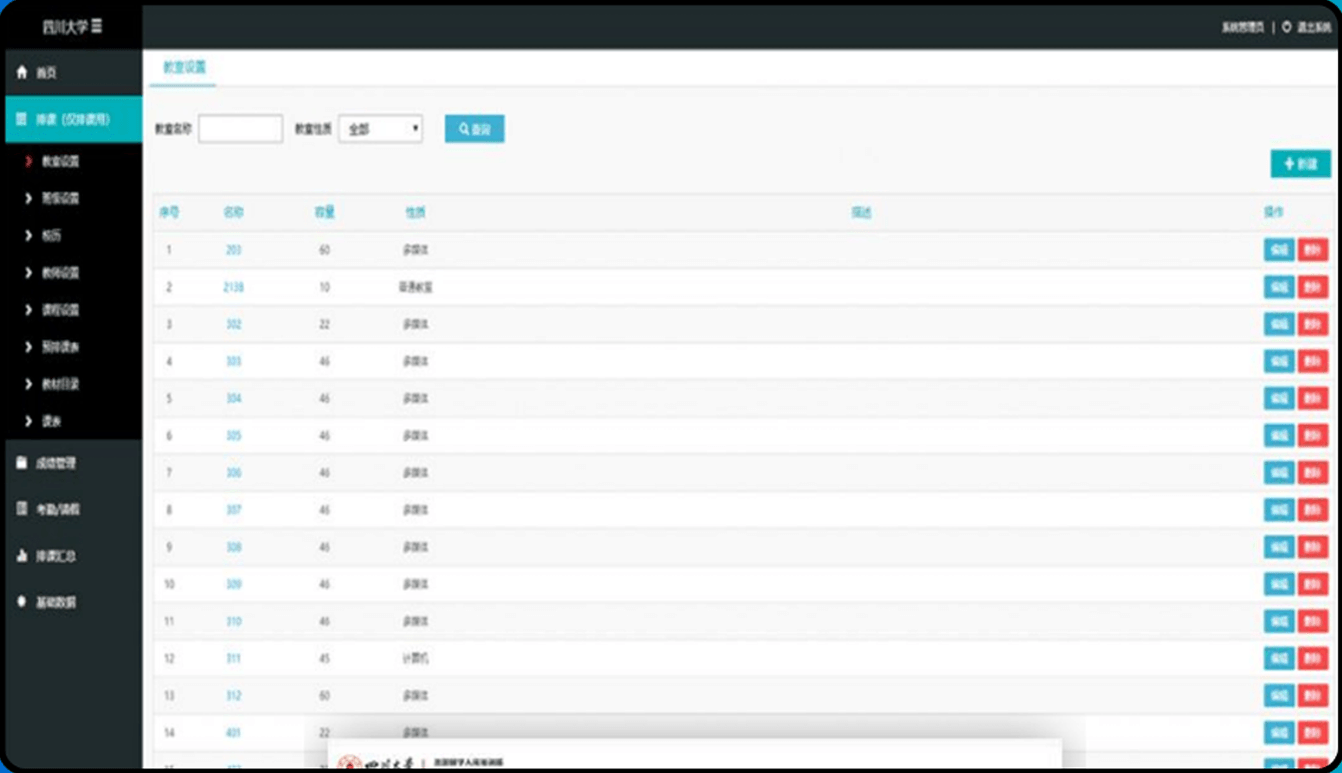Click the 容量 column header
1342x773 pixels.
324,212
